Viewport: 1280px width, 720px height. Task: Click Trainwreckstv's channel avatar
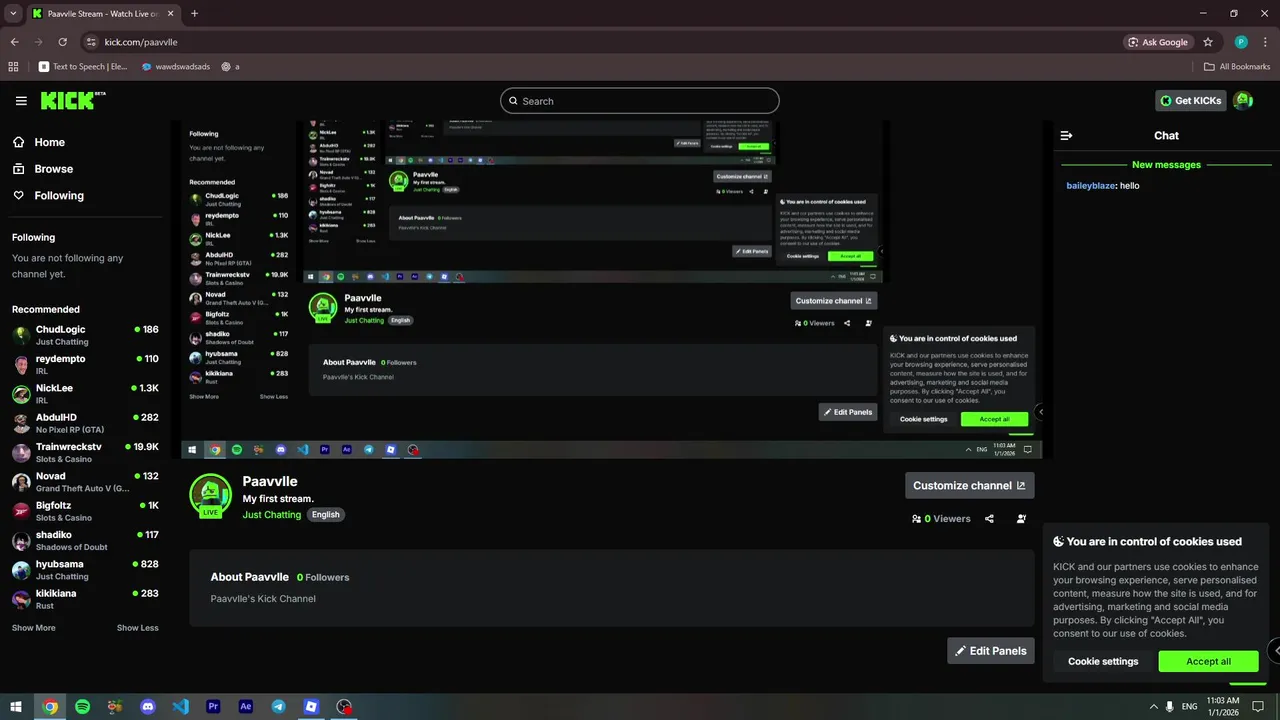pyautogui.click(x=21, y=453)
